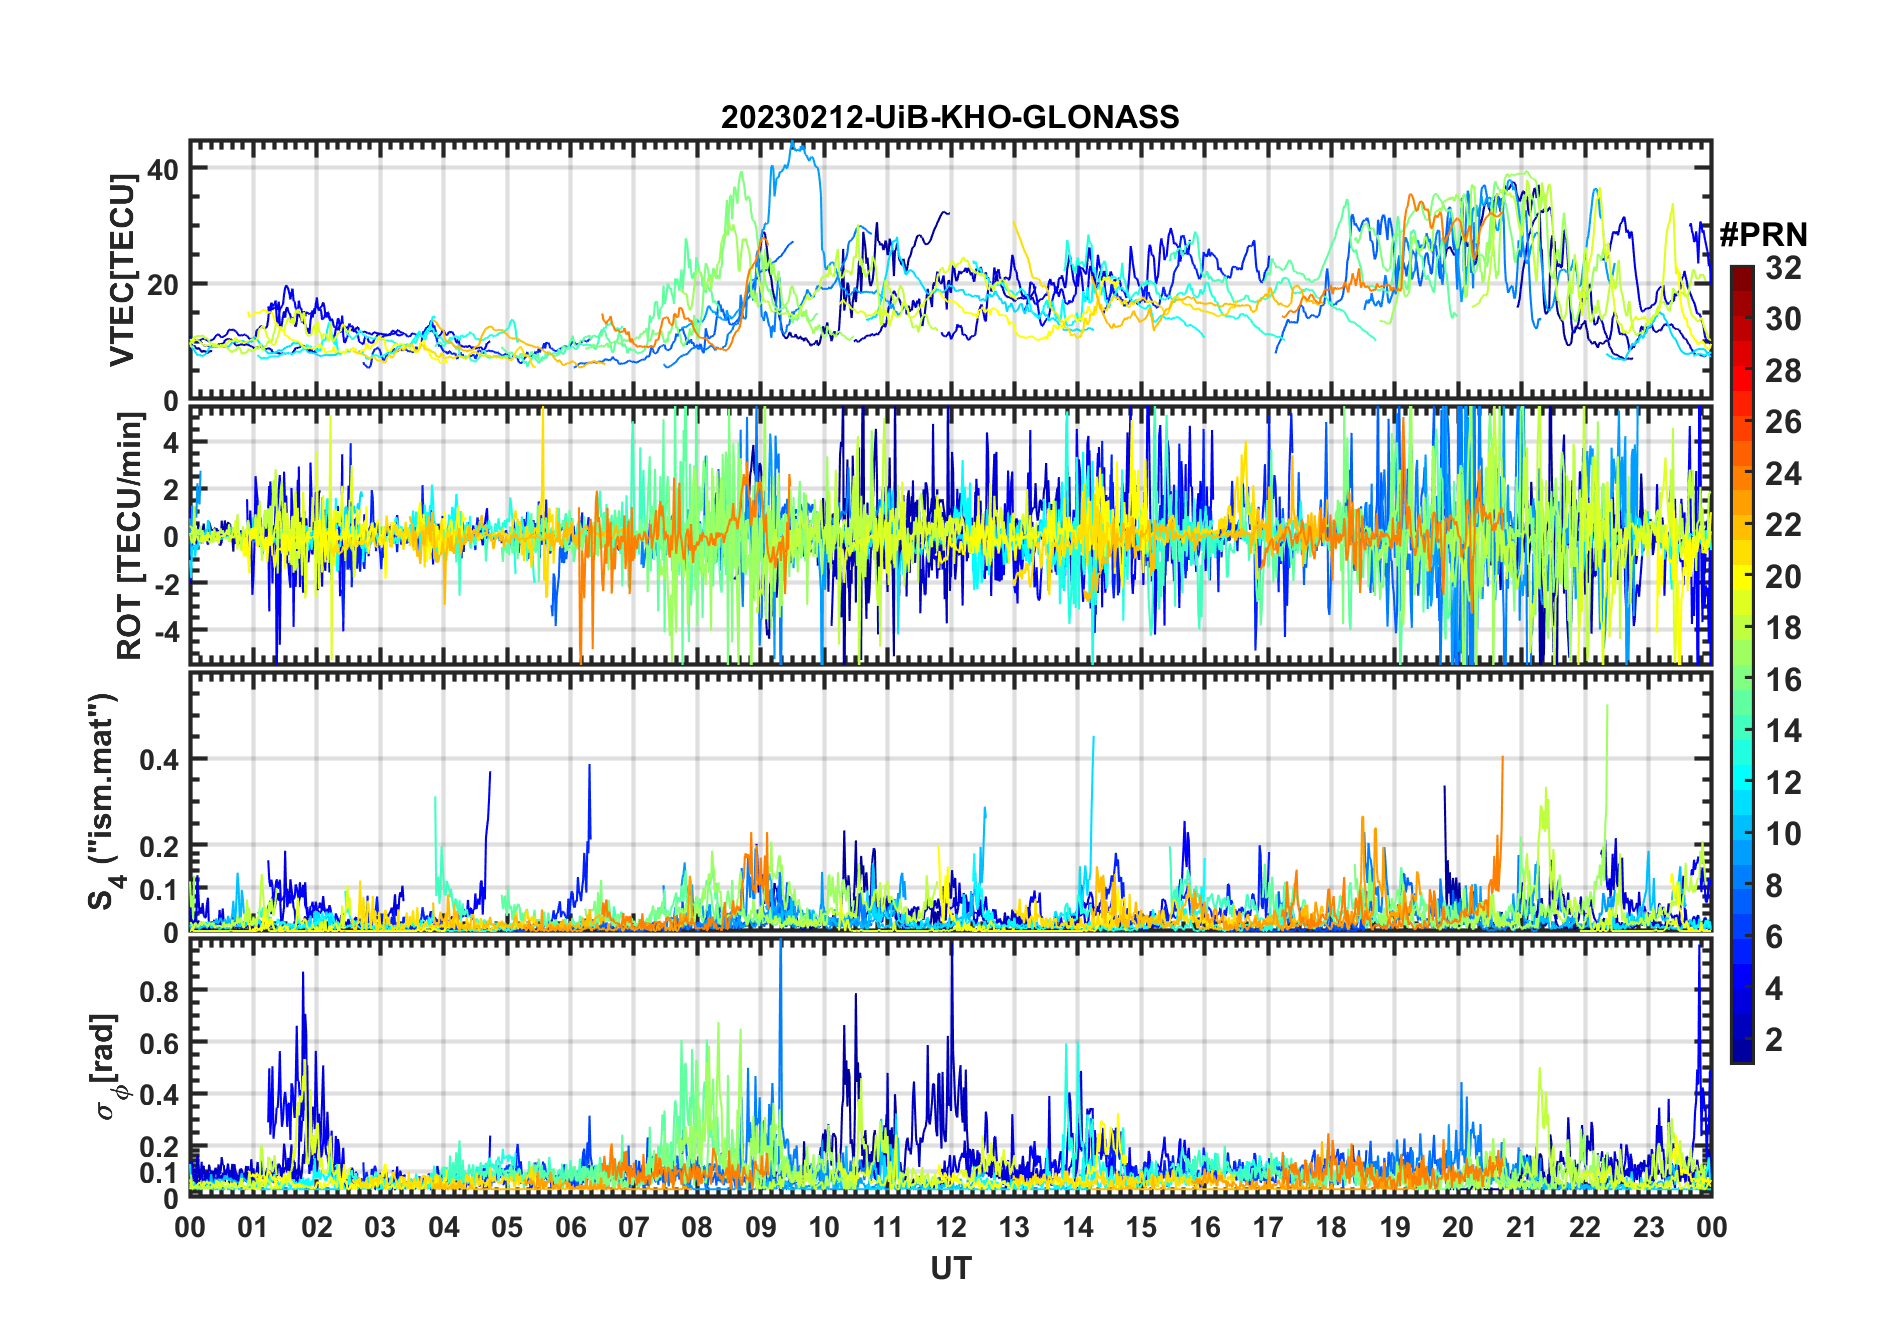
Task: Select colorbar tick label 16
Action: tap(1783, 680)
